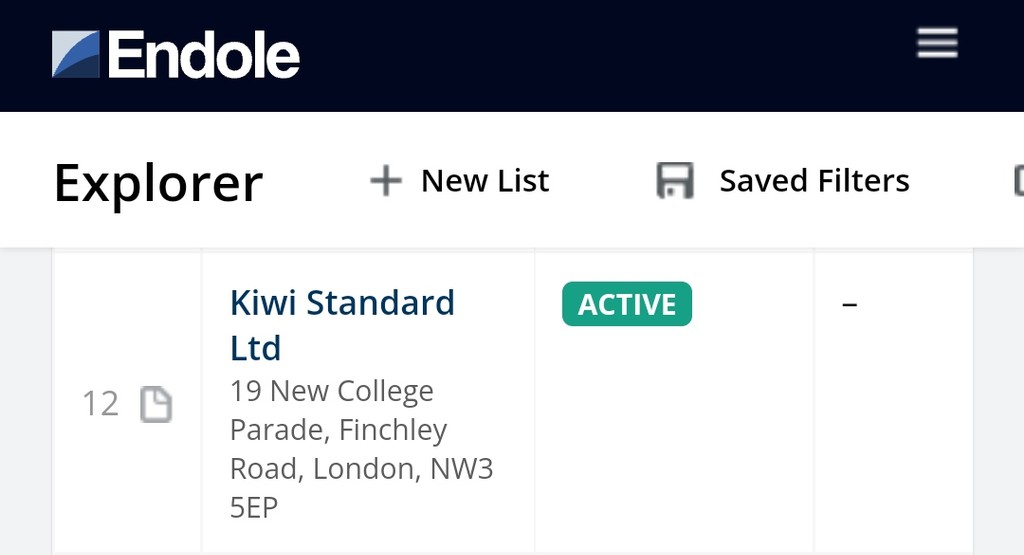Click the partially visible icon right of Saved Filters
1024x555 pixels.
click(x=1018, y=181)
